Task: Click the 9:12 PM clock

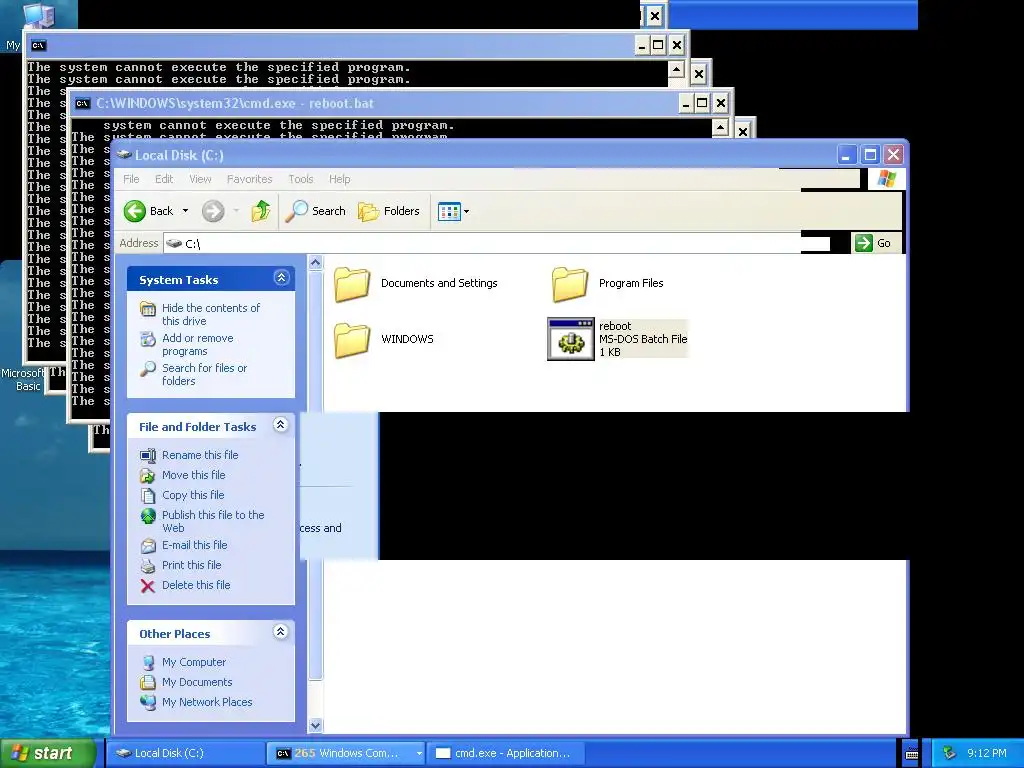Action: 987,753
